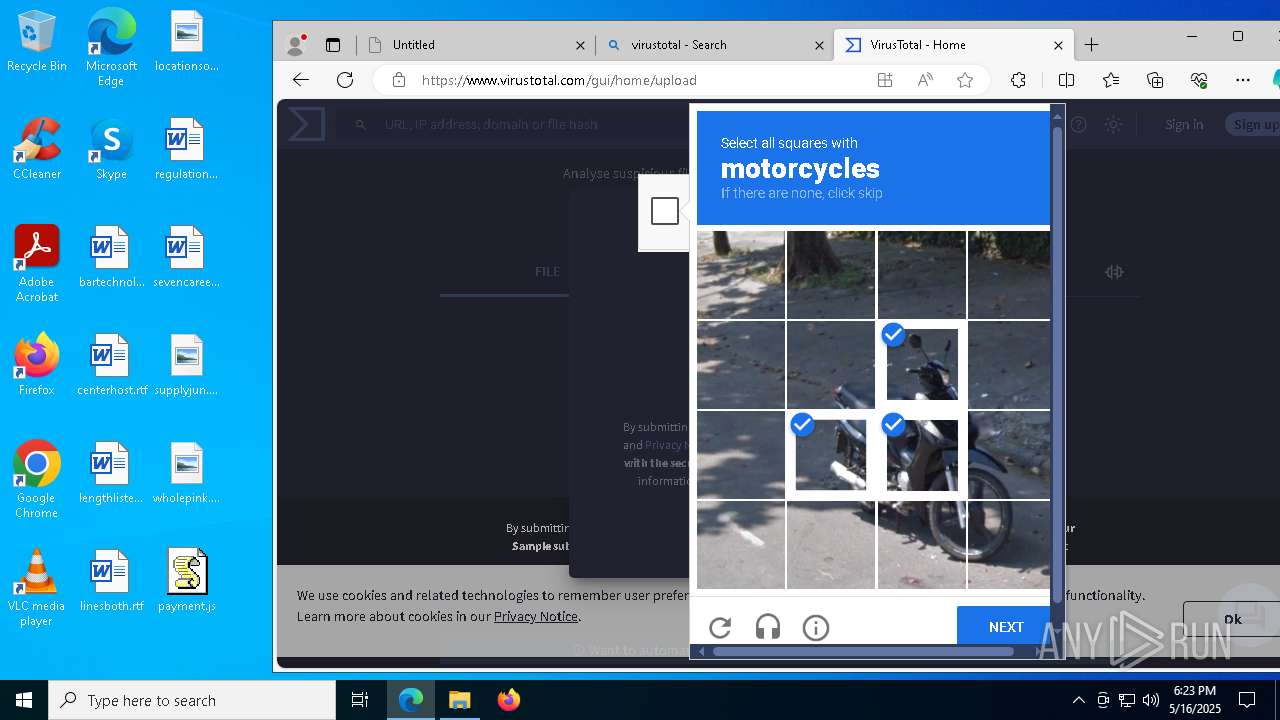This screenshot has width=1280, height=720.
Task: Open notification center
Action: (x=1247, y=700)
